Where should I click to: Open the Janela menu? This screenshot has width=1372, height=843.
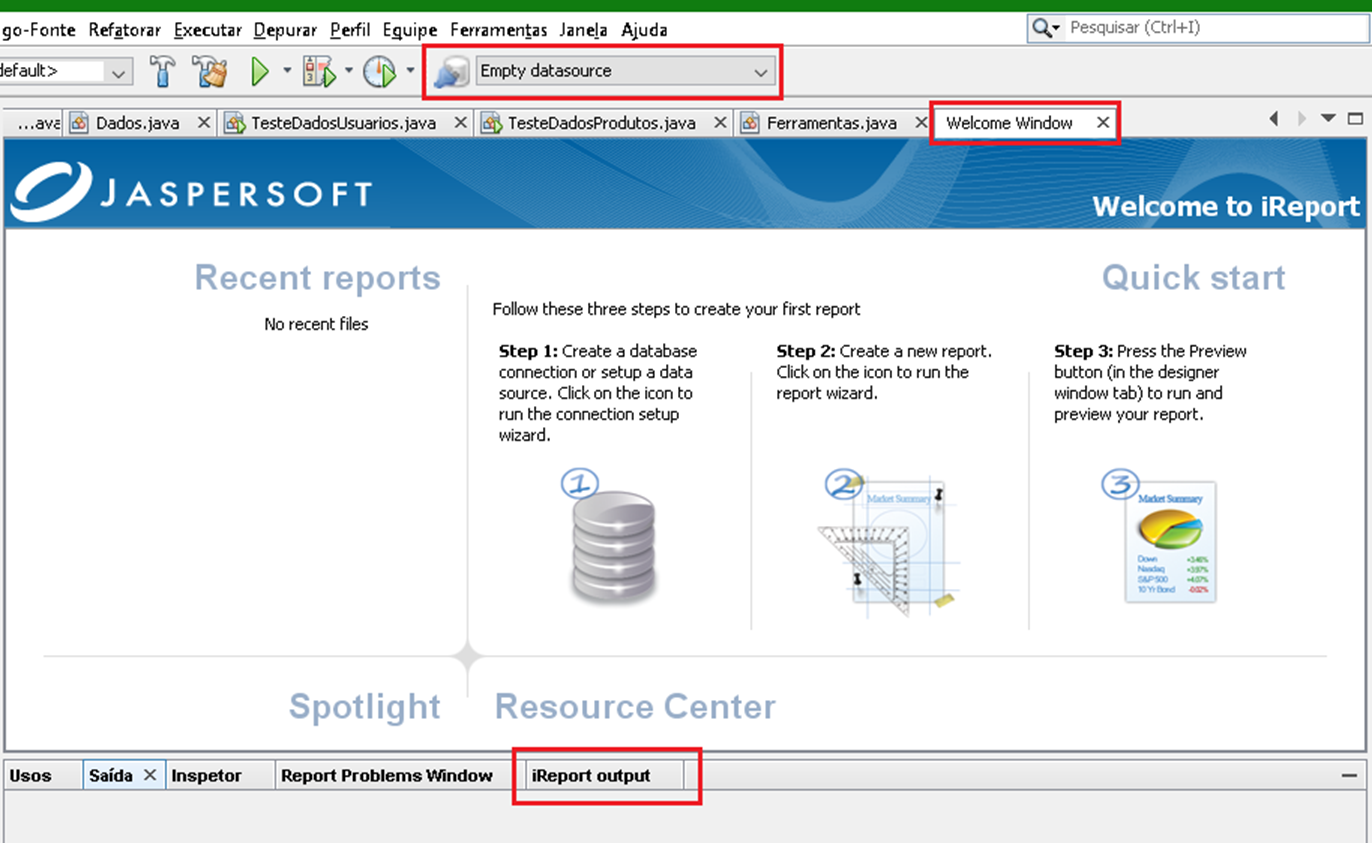click(x=584, y=29)
